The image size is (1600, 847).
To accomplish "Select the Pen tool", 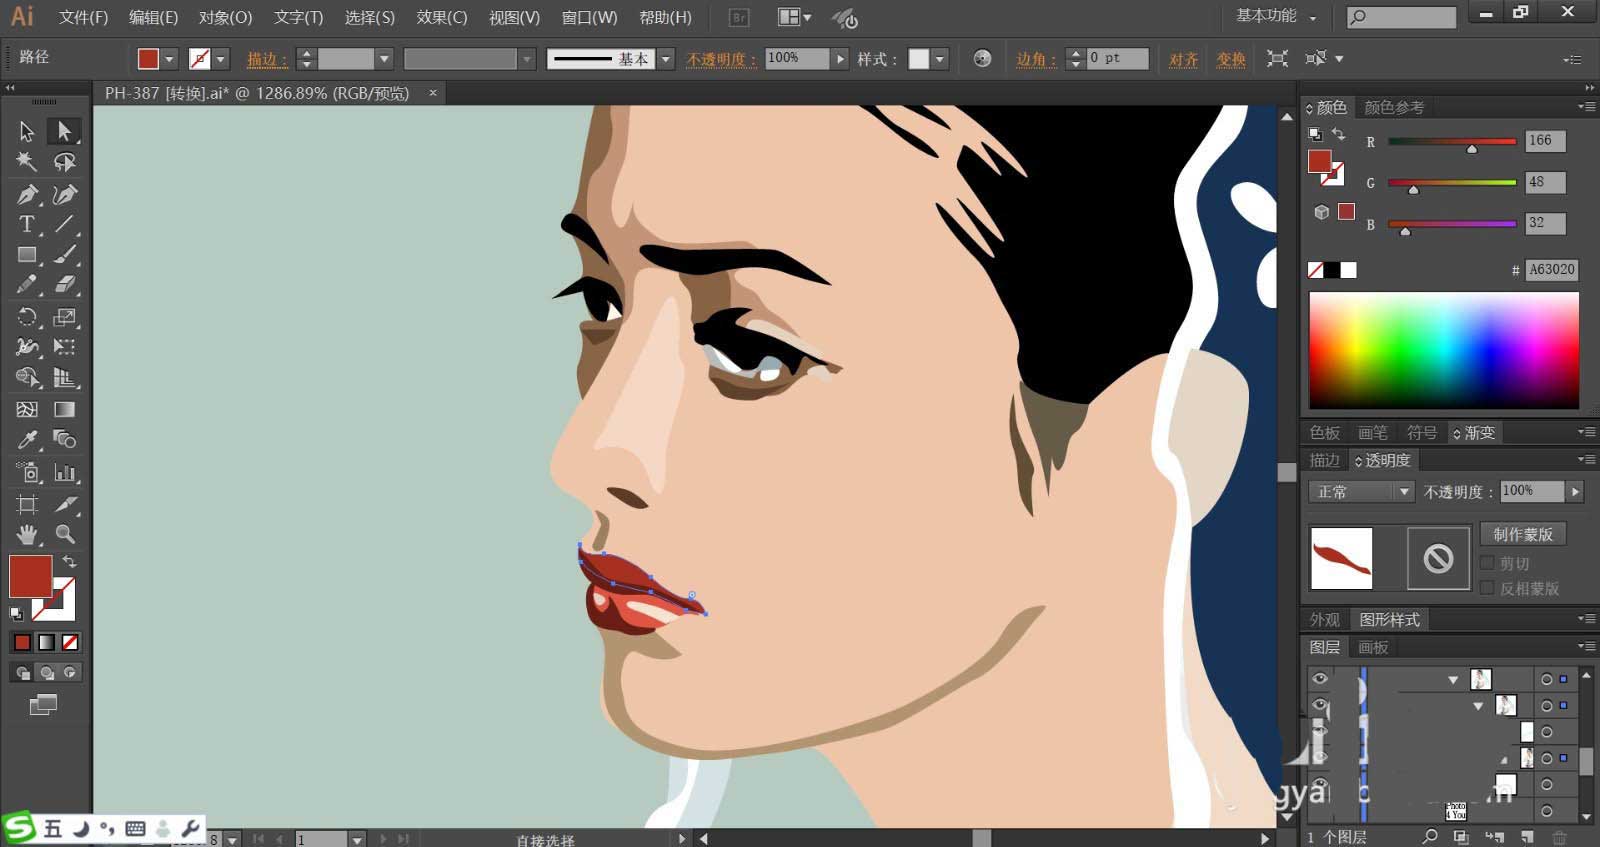I will 27,194.
